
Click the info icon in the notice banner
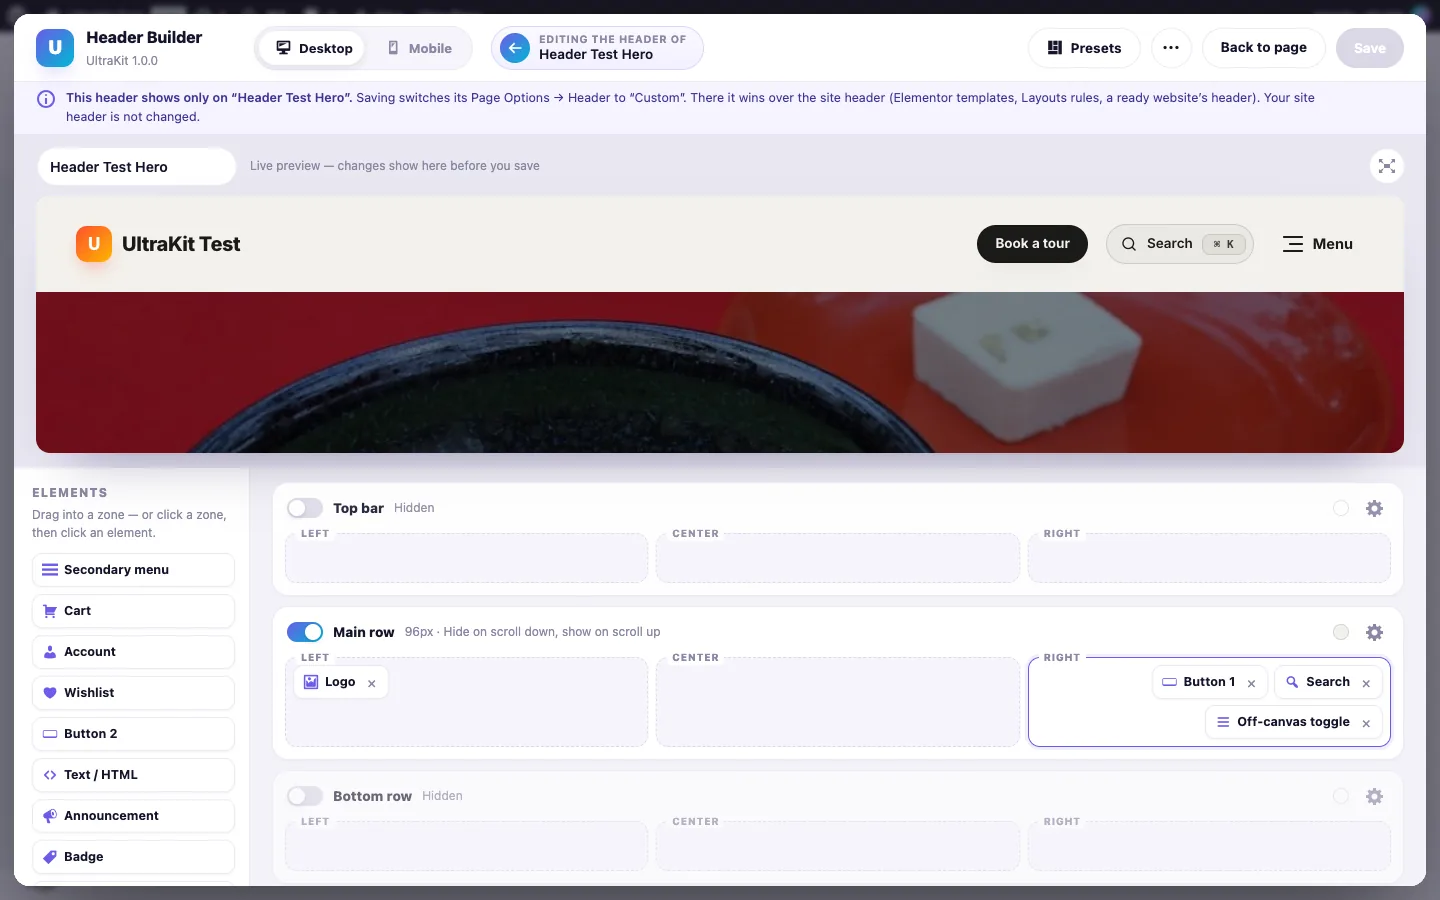coord(46,99)
